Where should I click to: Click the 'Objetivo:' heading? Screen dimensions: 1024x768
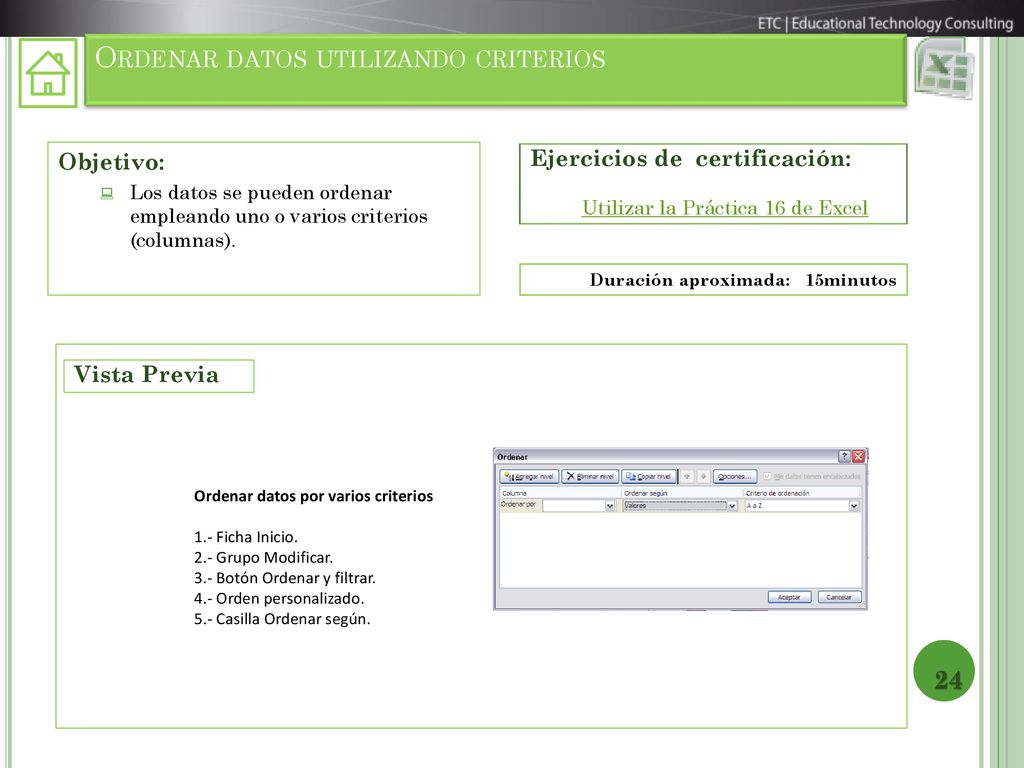[112, 162]
